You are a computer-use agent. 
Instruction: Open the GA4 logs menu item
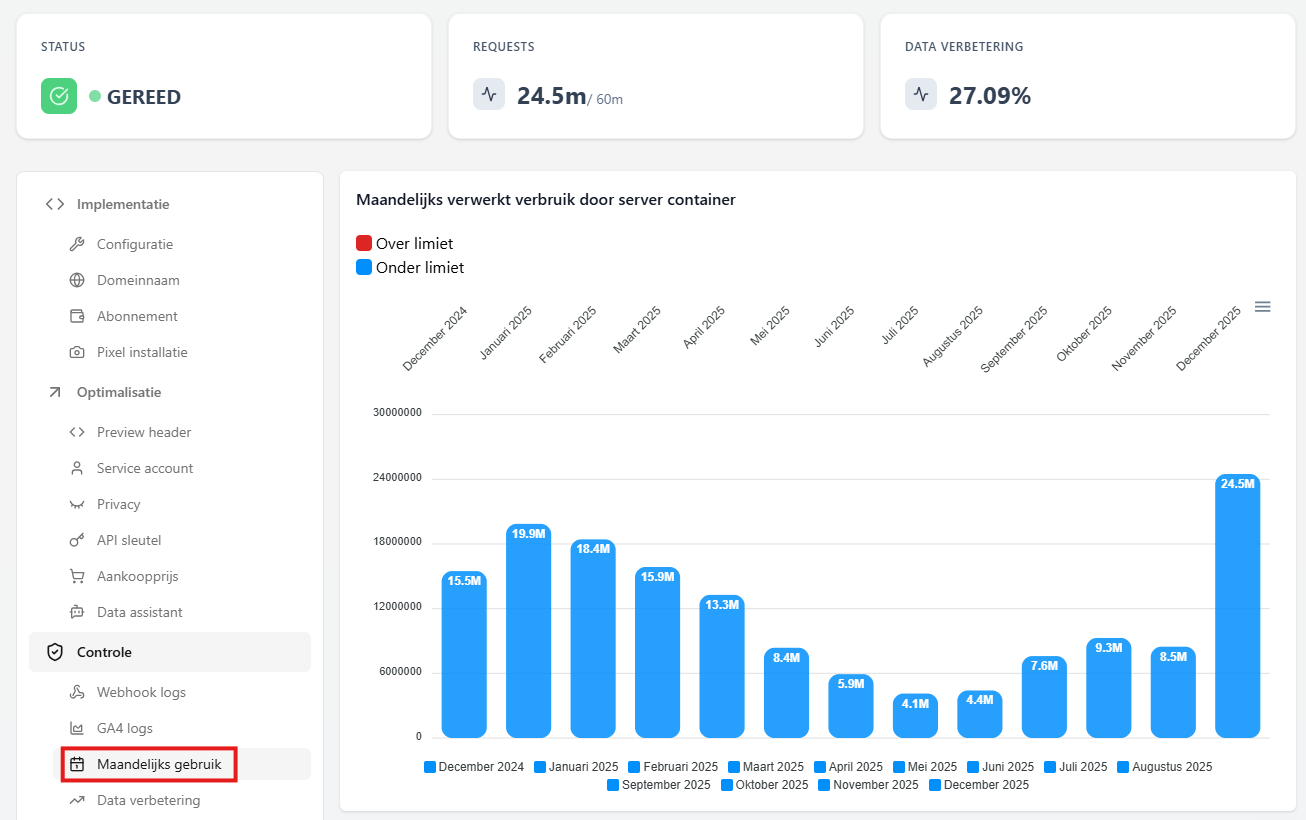tap(124, 728)
